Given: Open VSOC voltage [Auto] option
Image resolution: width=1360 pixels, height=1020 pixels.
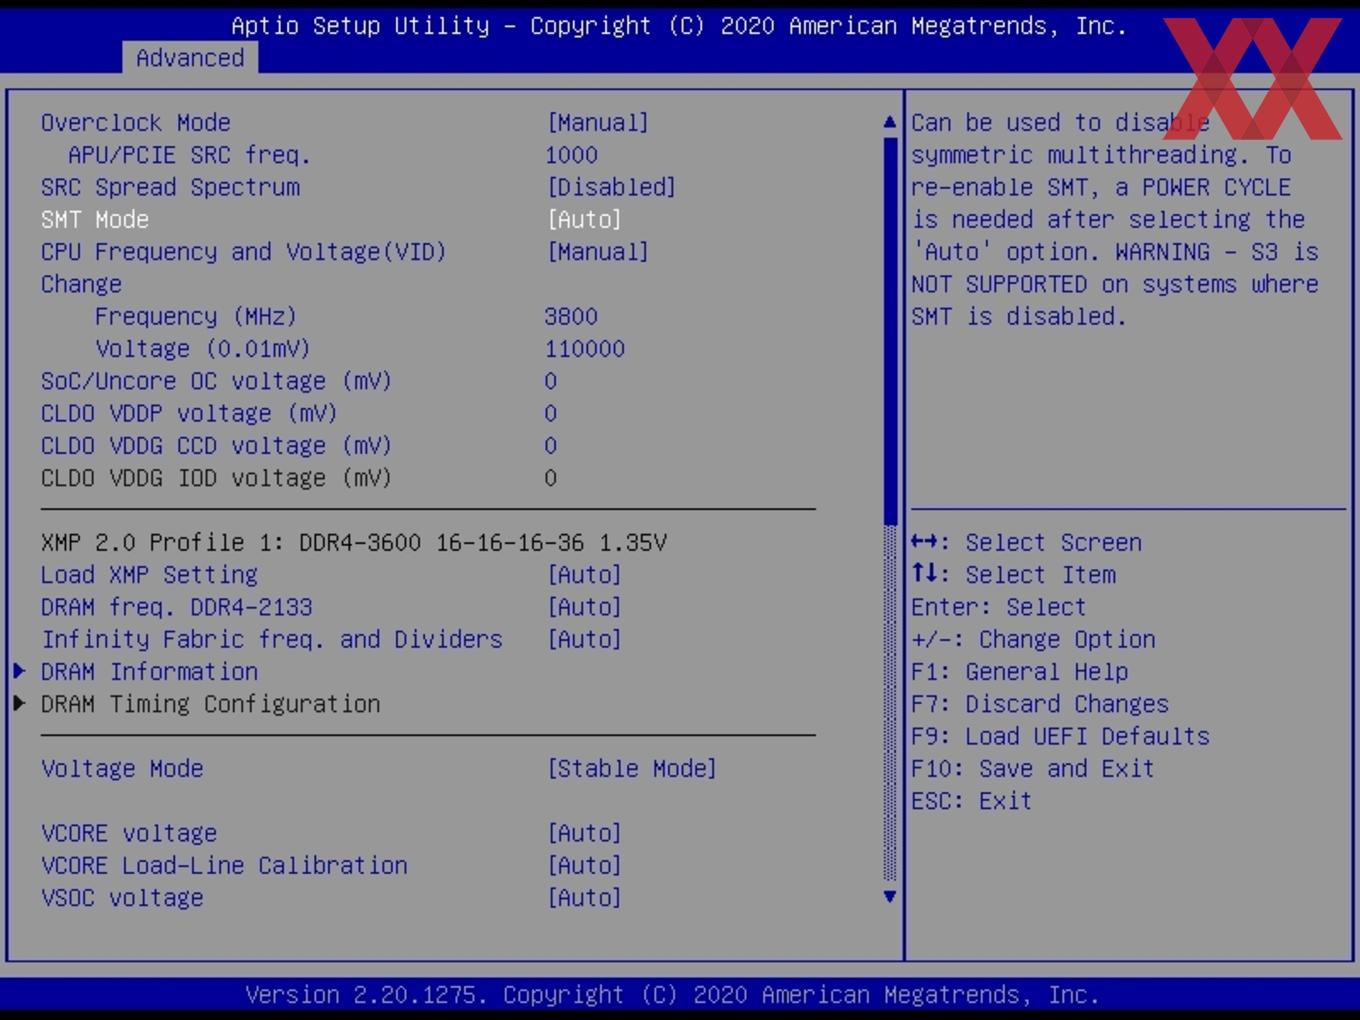Looking at the screenshot, I should (x=584, y=898).
